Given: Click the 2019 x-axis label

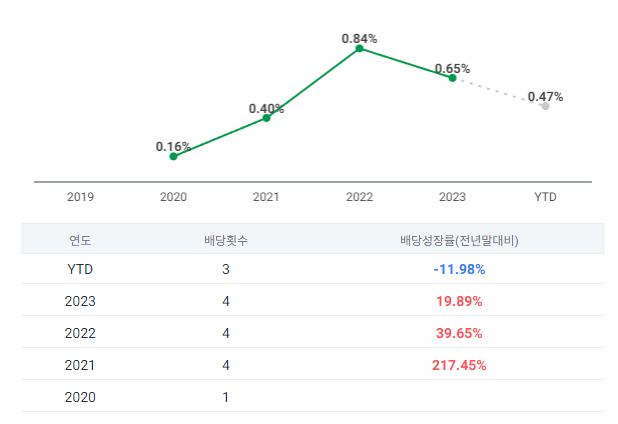Looking at the screenshot, I should [81, 197].
